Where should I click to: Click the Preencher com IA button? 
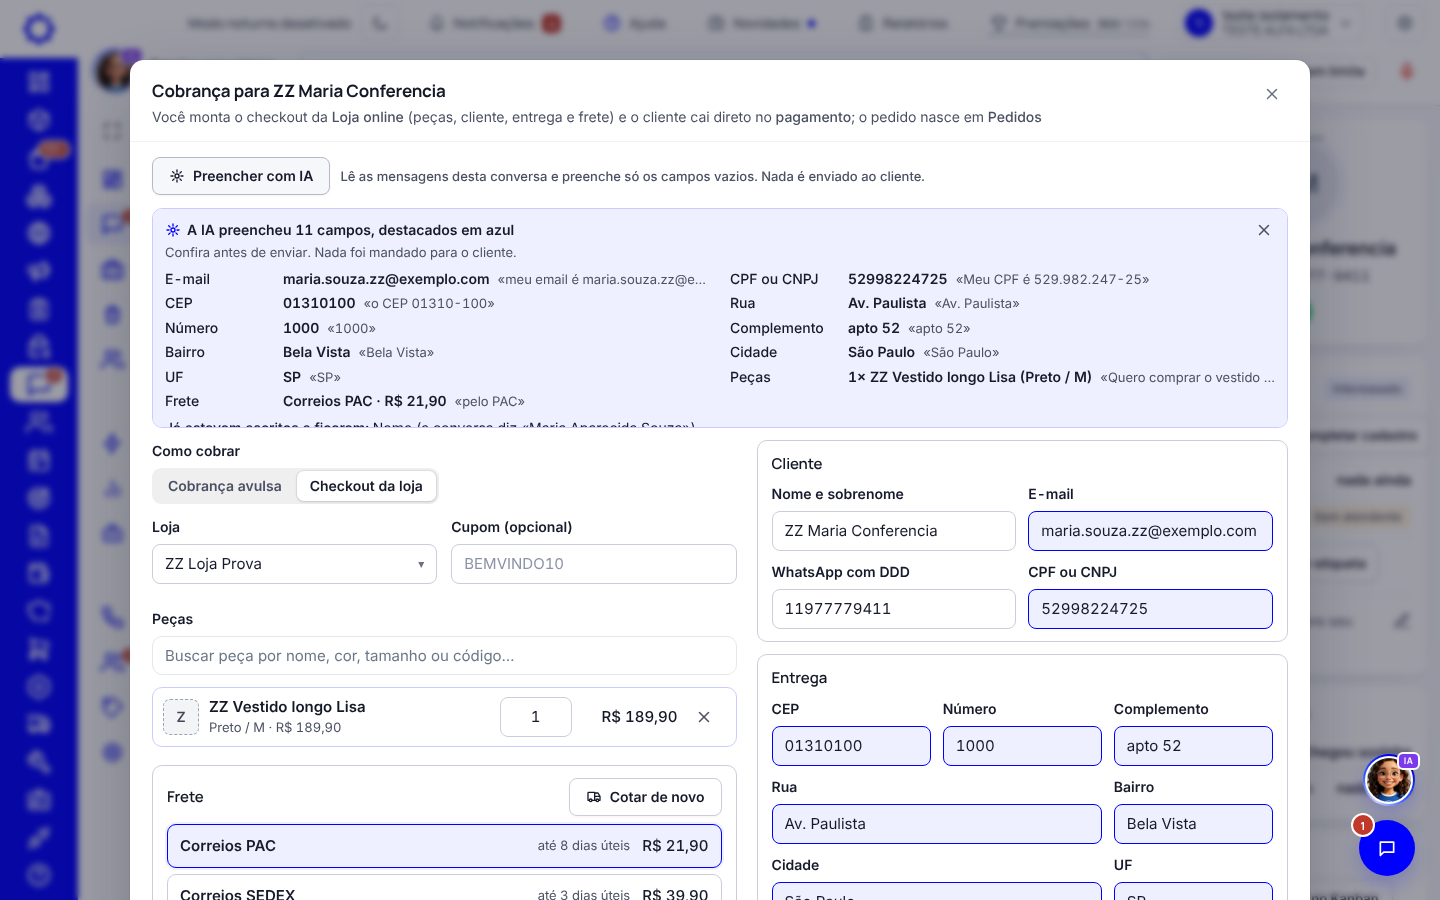(x=241, y=176)
